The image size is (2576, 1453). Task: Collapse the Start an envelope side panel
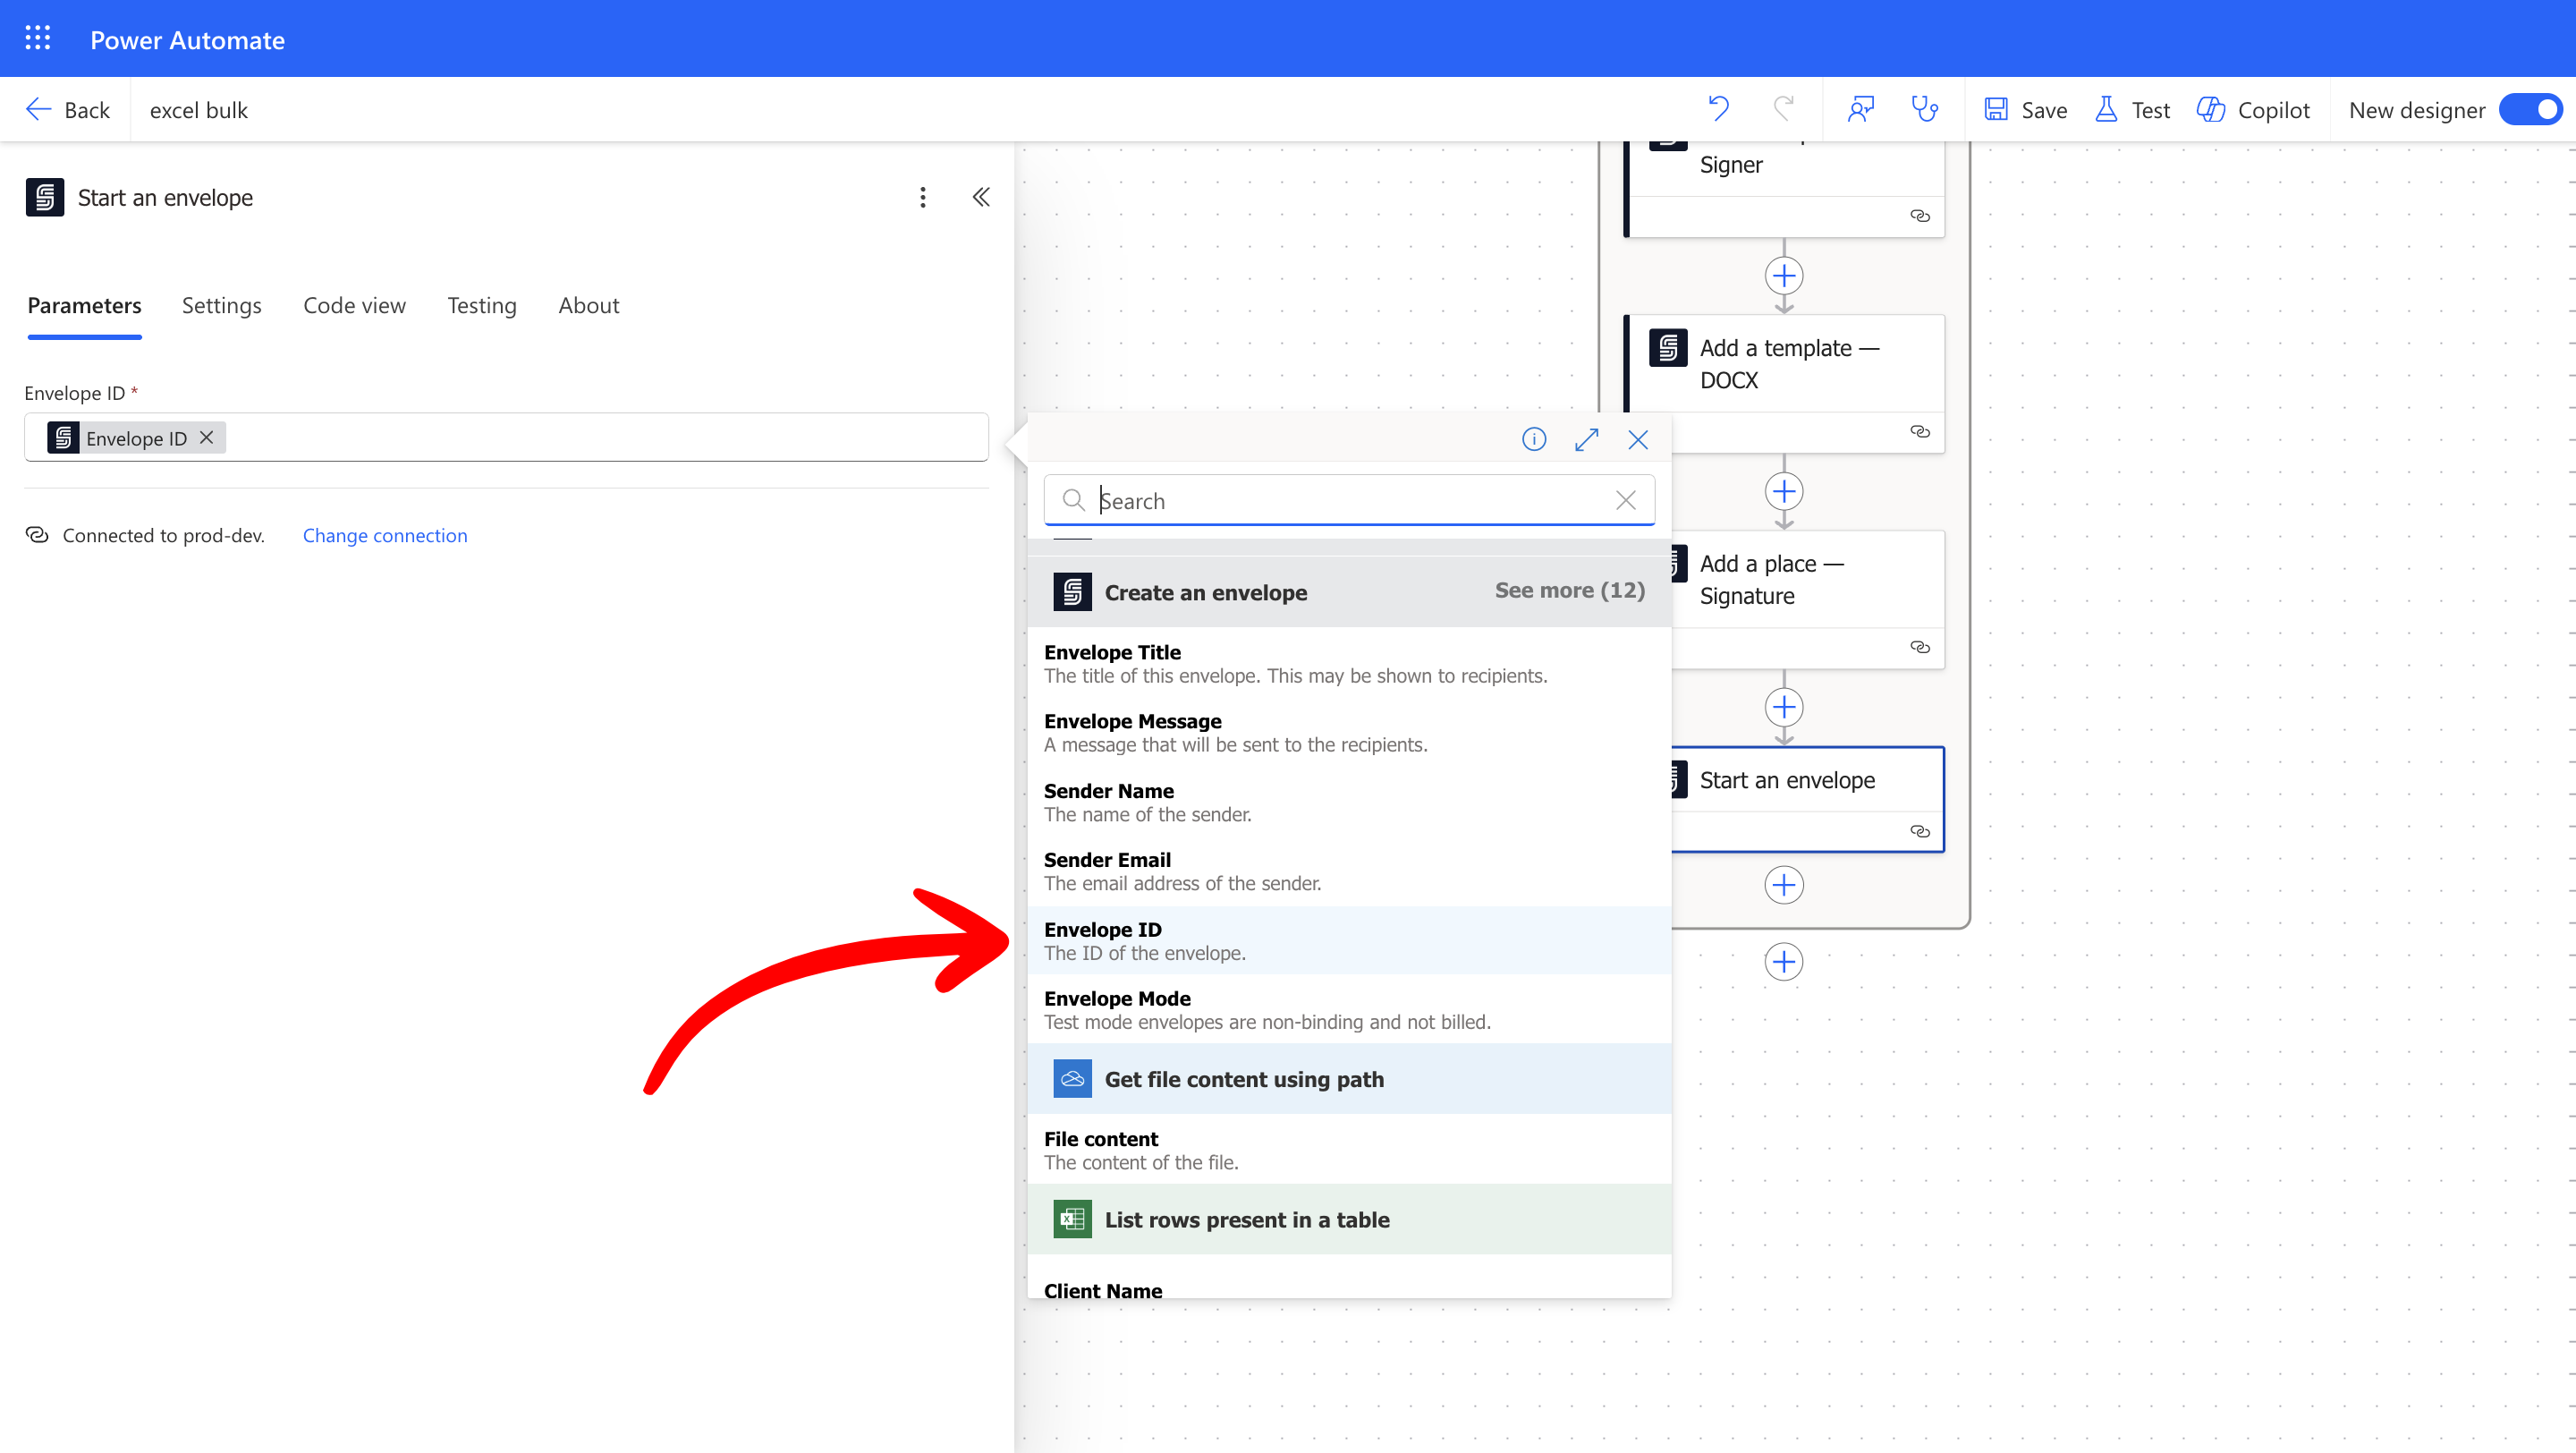tap(981, 198)
